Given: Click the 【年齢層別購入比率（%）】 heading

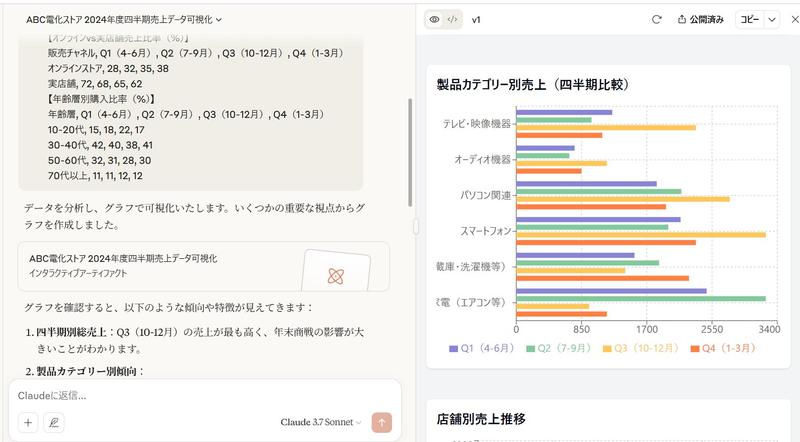Looking at the screenshot, I should click(102, 99).
